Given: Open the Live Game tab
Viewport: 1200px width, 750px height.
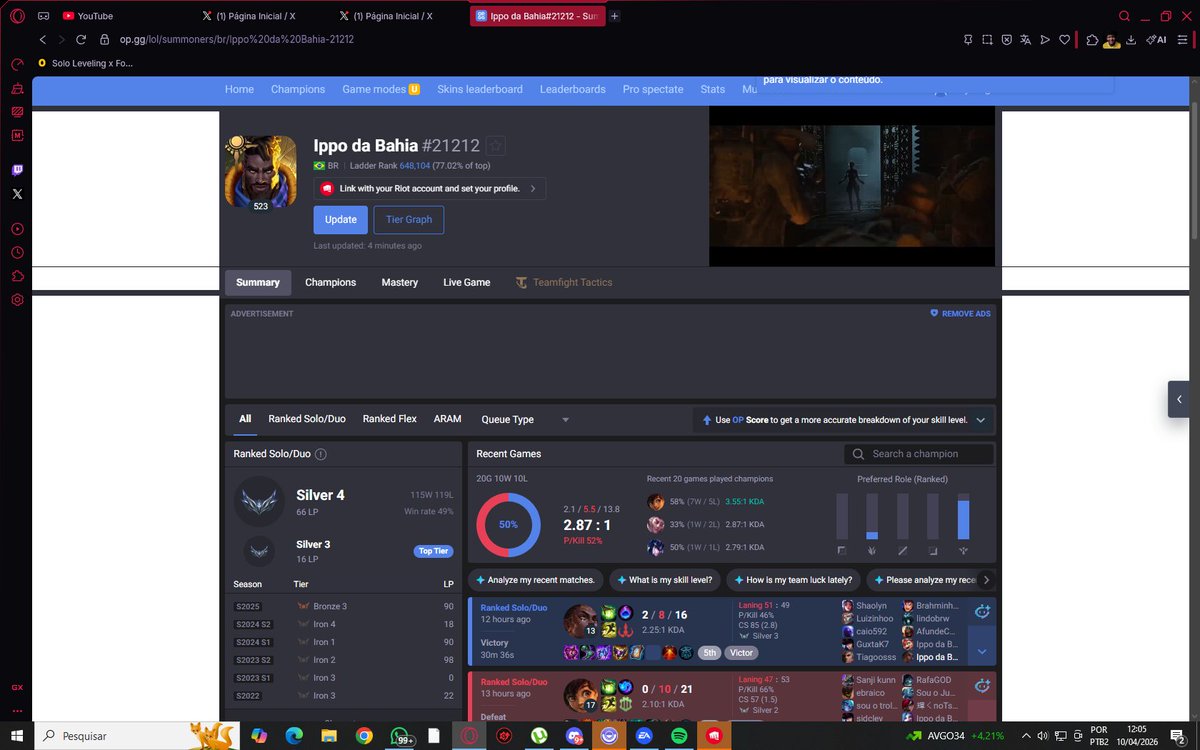Looking at the screenshot, I should tap(466, 282).
